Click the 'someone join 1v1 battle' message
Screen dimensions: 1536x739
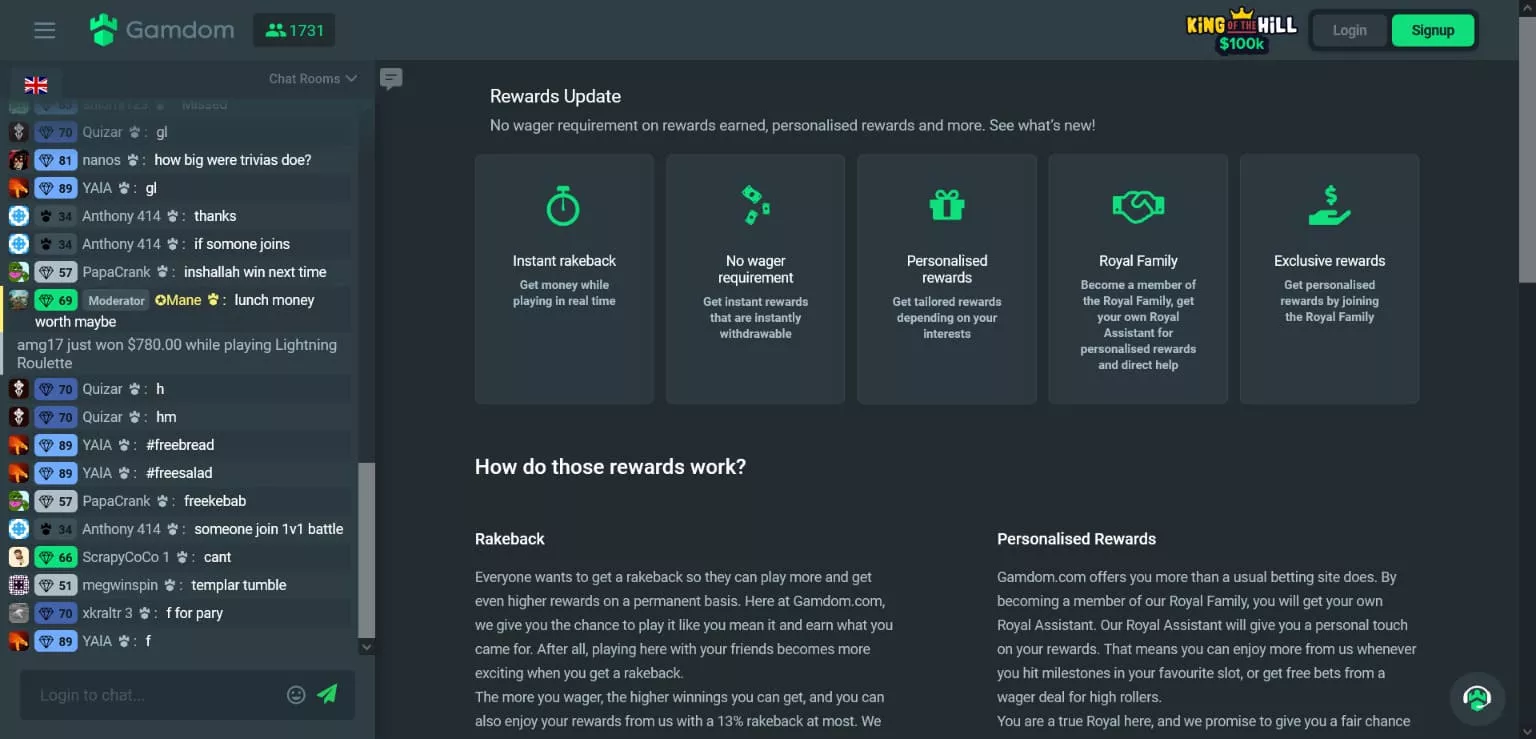pos(269,529)
